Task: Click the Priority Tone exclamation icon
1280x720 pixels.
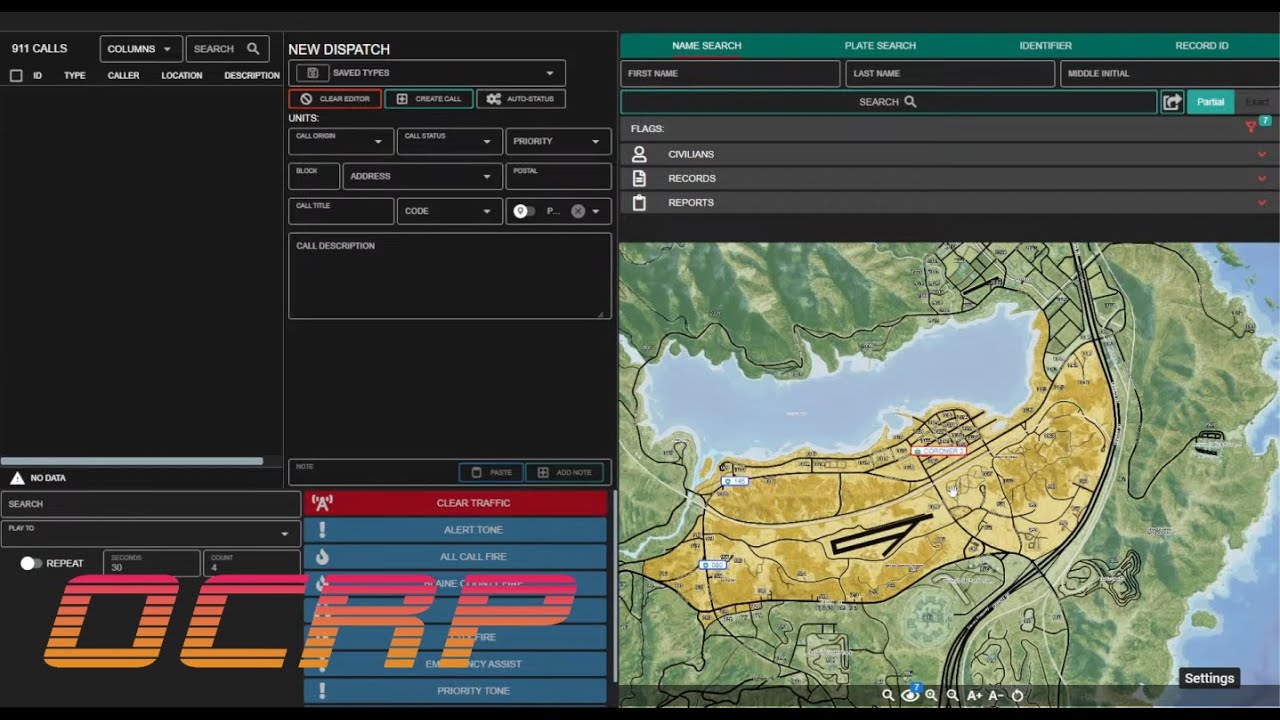Action: 322,691
